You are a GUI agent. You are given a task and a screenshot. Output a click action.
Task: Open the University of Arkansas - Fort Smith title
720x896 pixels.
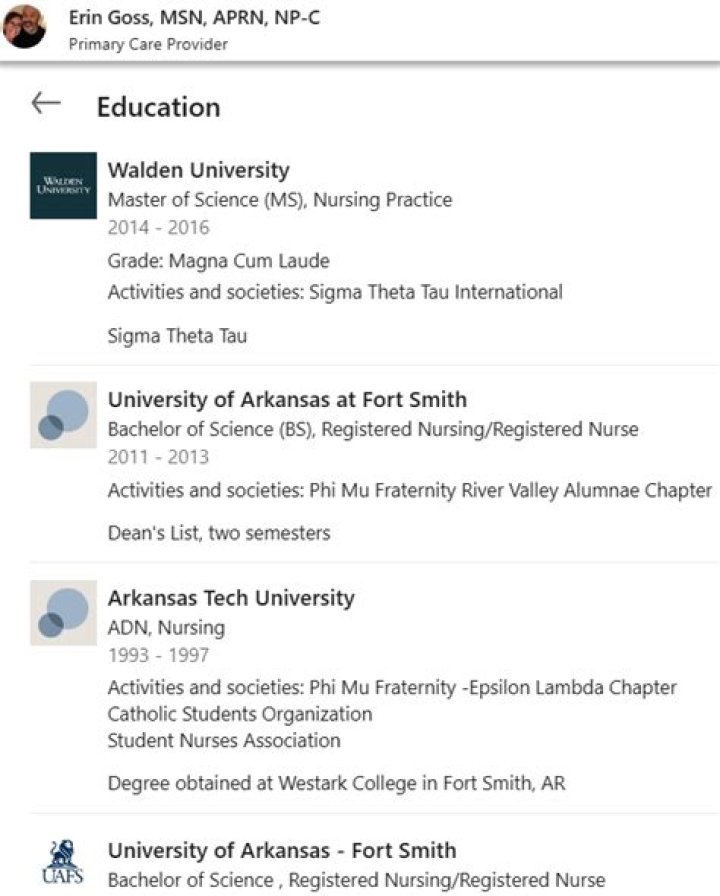tap(282, 851)
